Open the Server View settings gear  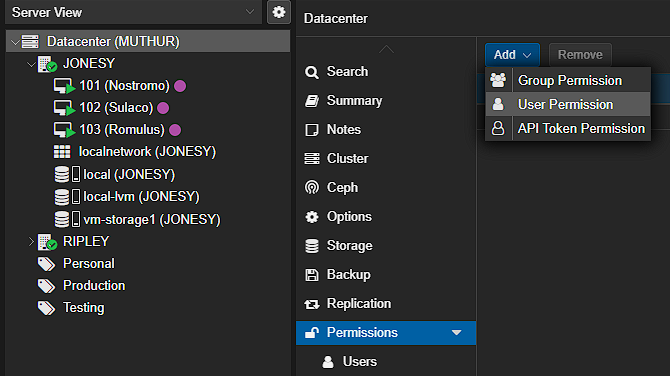pos(279,12)
